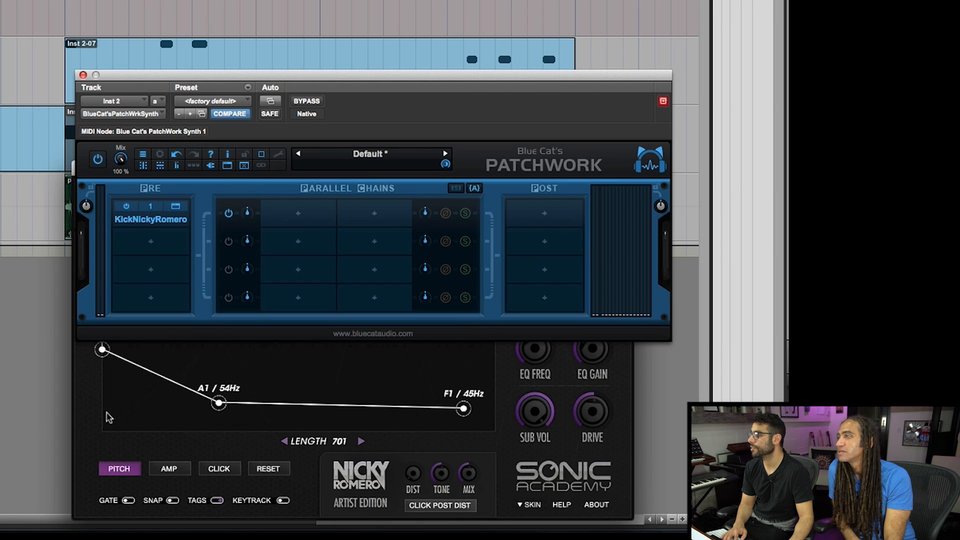The height and width of the screenshot is (540, 960).
Task: Click the Mix knob in PatchWork
Action: pos(121,159)
